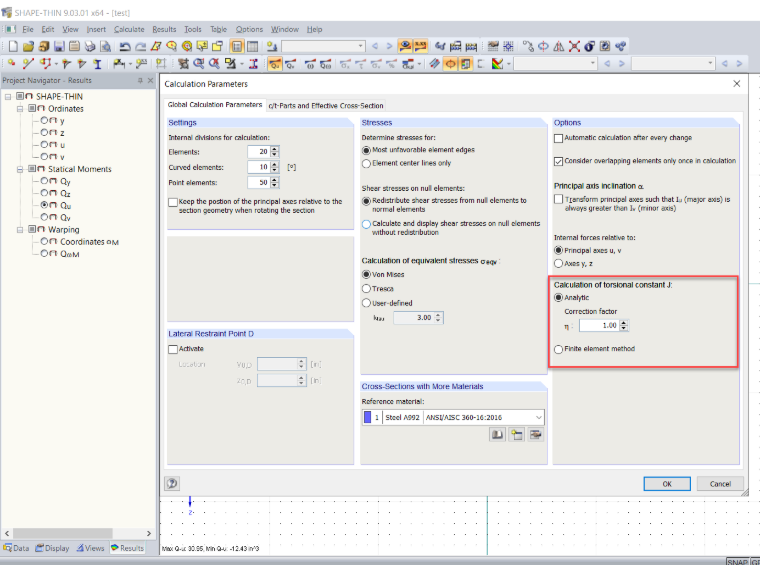Check Transform principal axes option

[558, 199]
